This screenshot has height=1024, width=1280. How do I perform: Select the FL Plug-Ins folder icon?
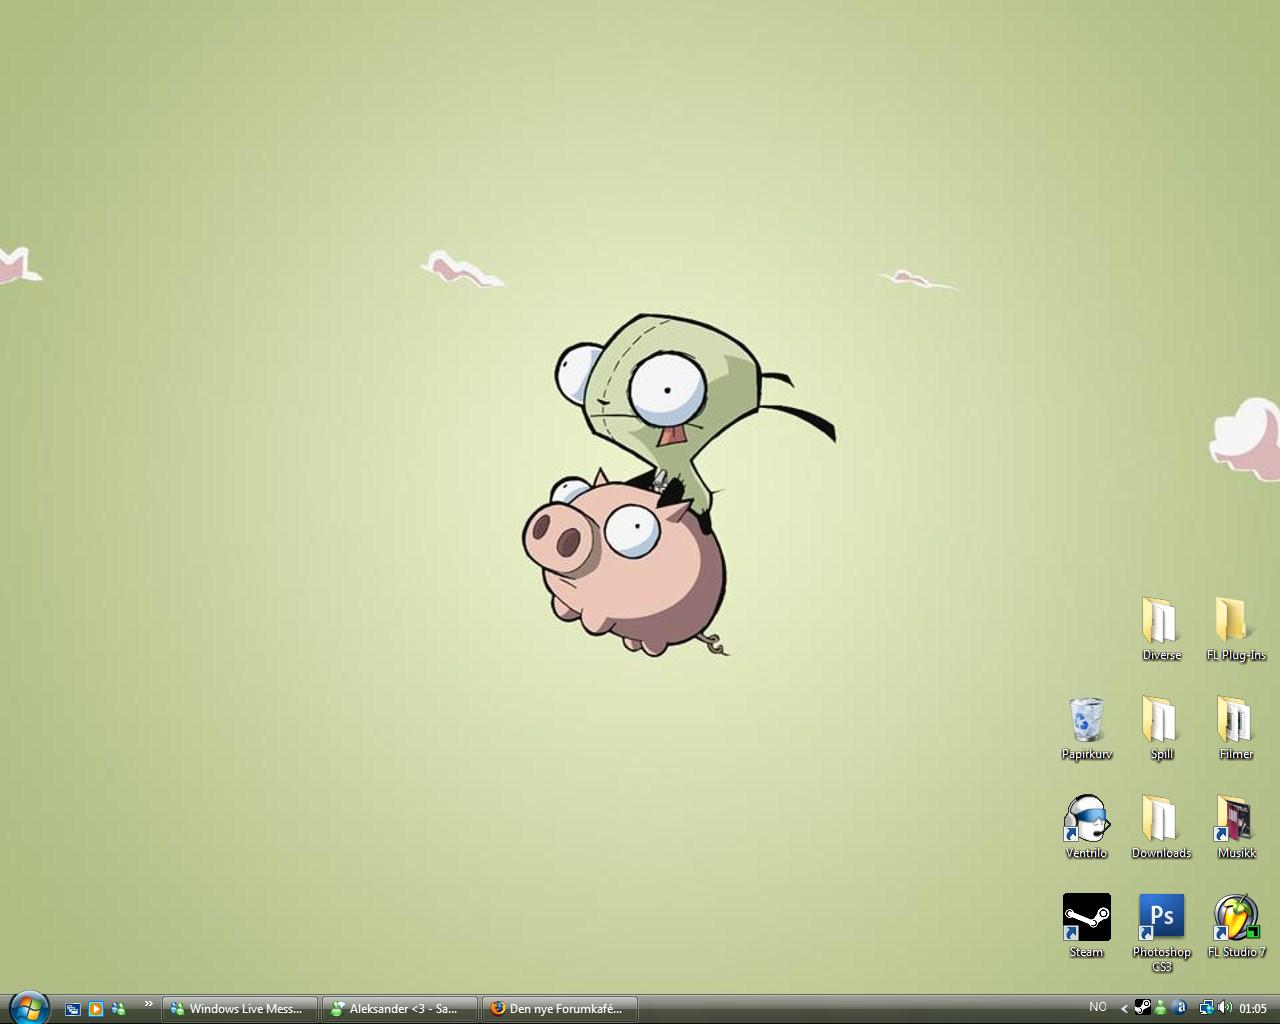pos(1236,630)
